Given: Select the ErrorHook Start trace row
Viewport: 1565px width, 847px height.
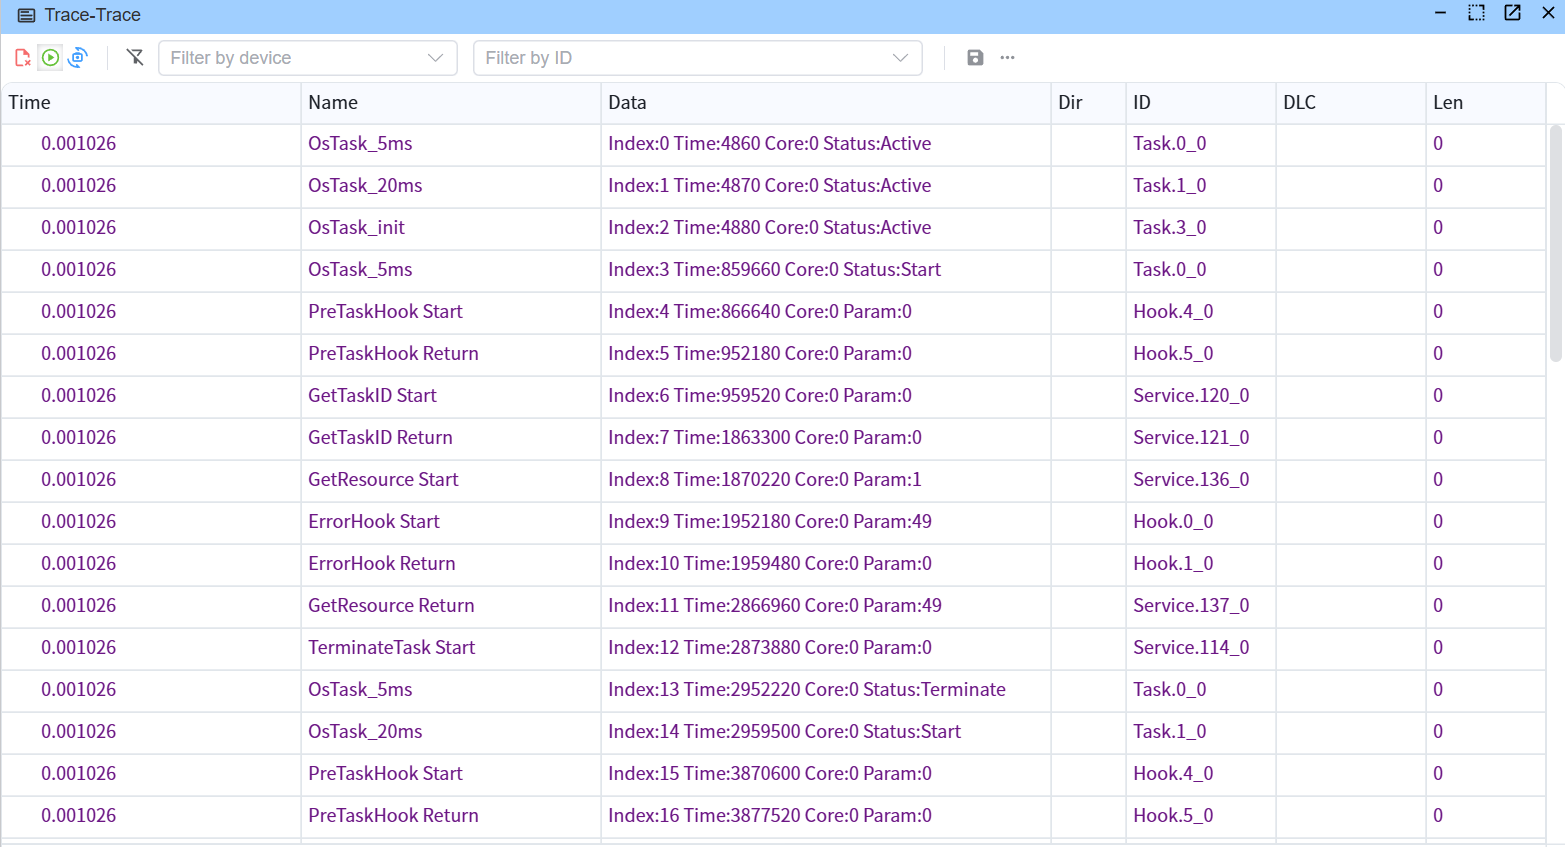Looking at the screenshot, I should (374, 521).
